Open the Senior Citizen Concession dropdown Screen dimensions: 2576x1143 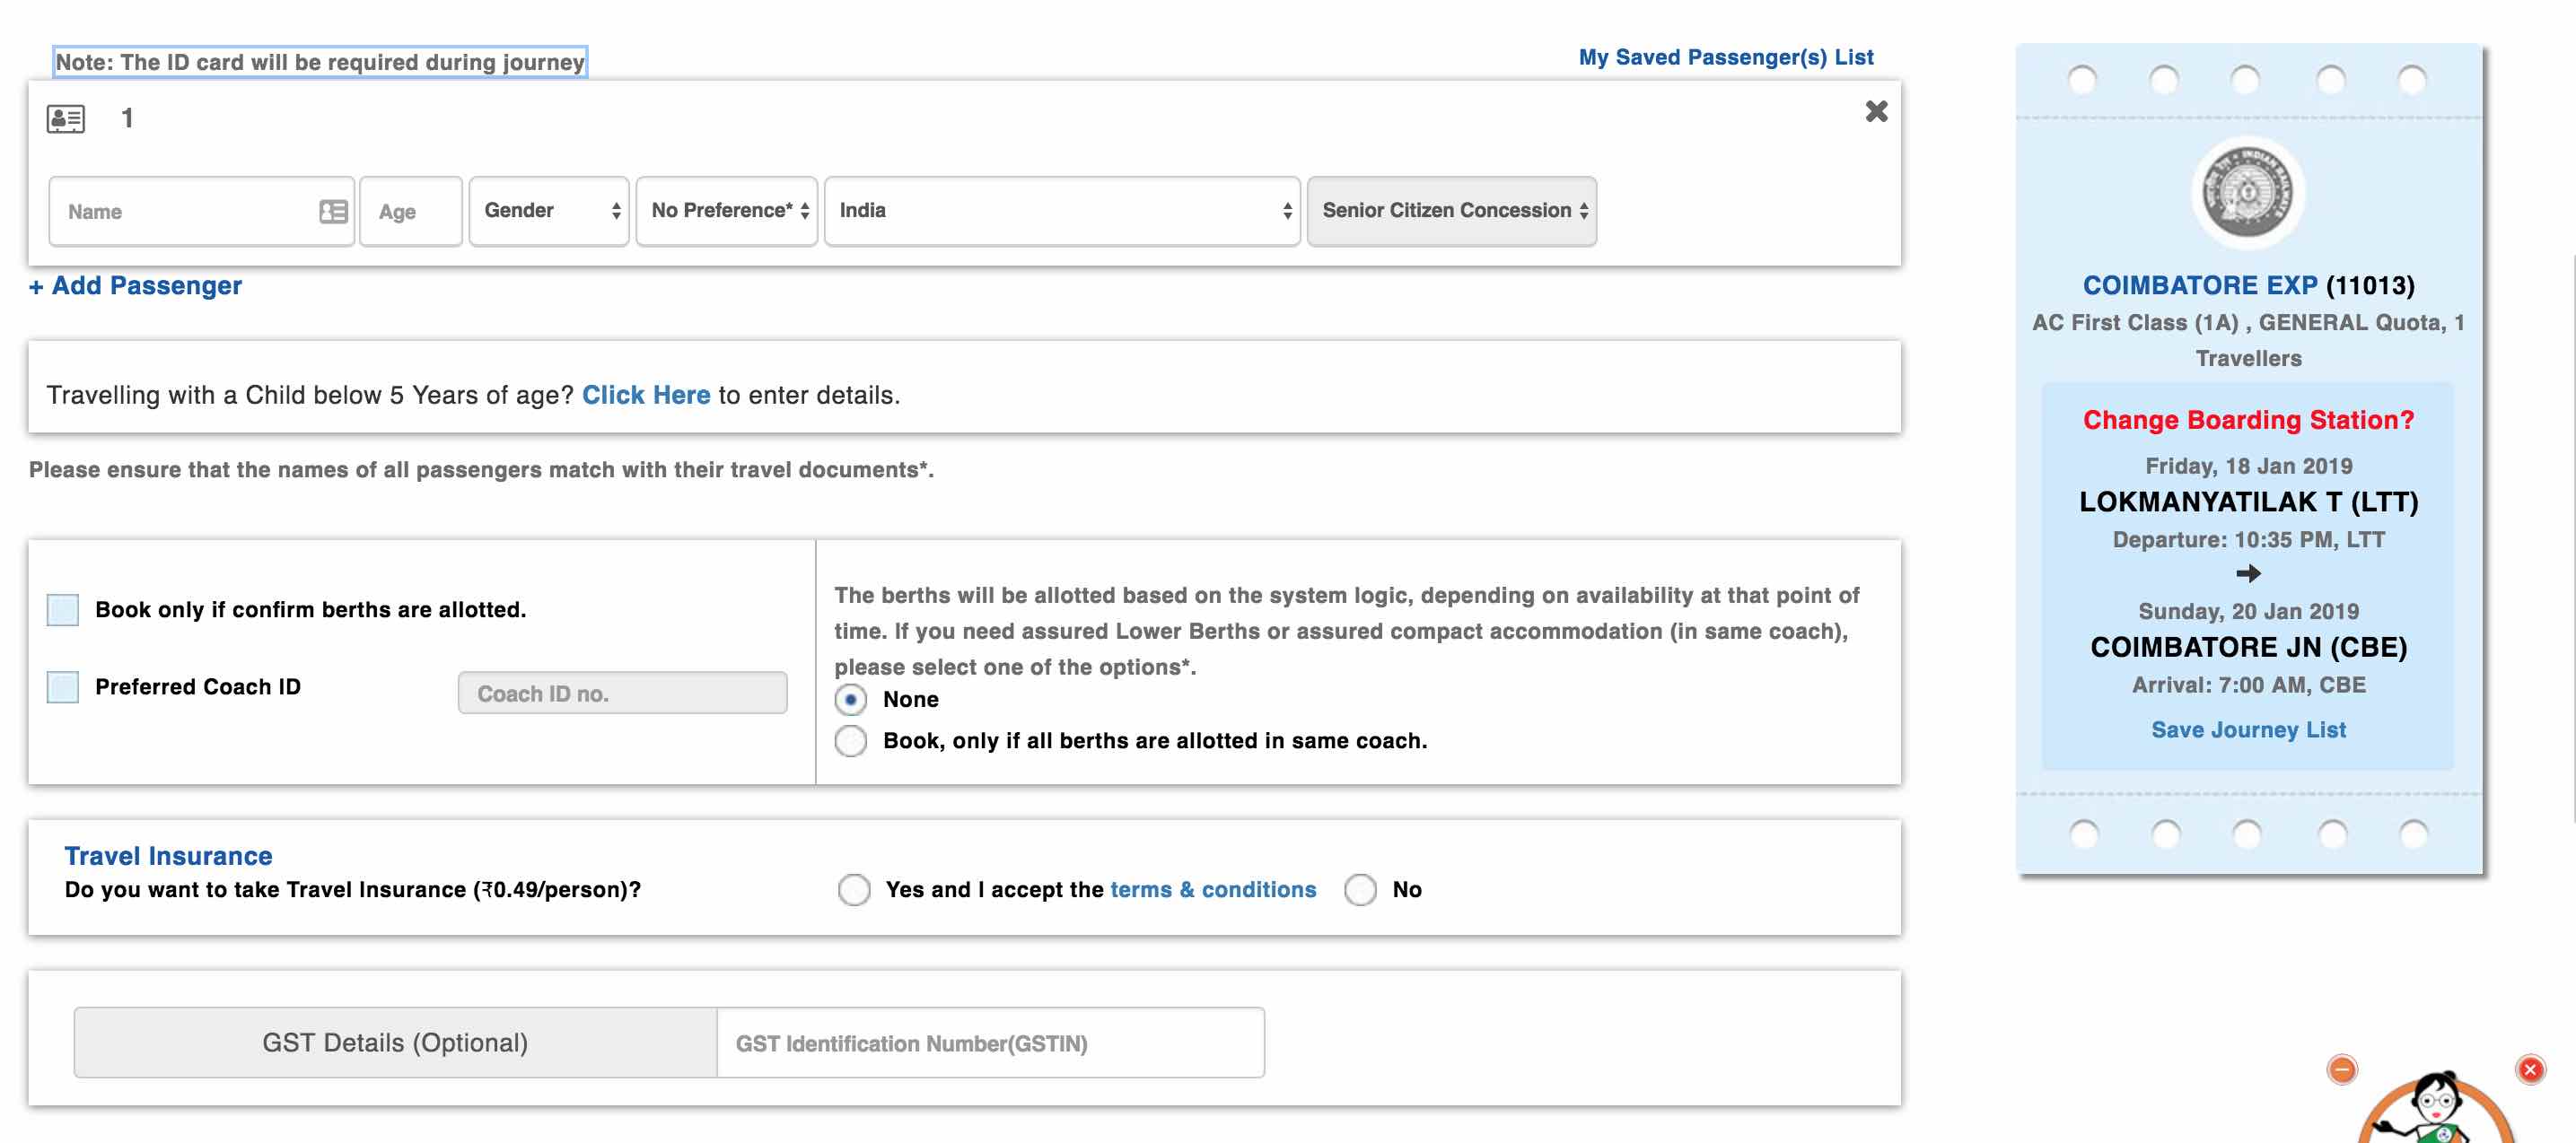coord(1452,208)
